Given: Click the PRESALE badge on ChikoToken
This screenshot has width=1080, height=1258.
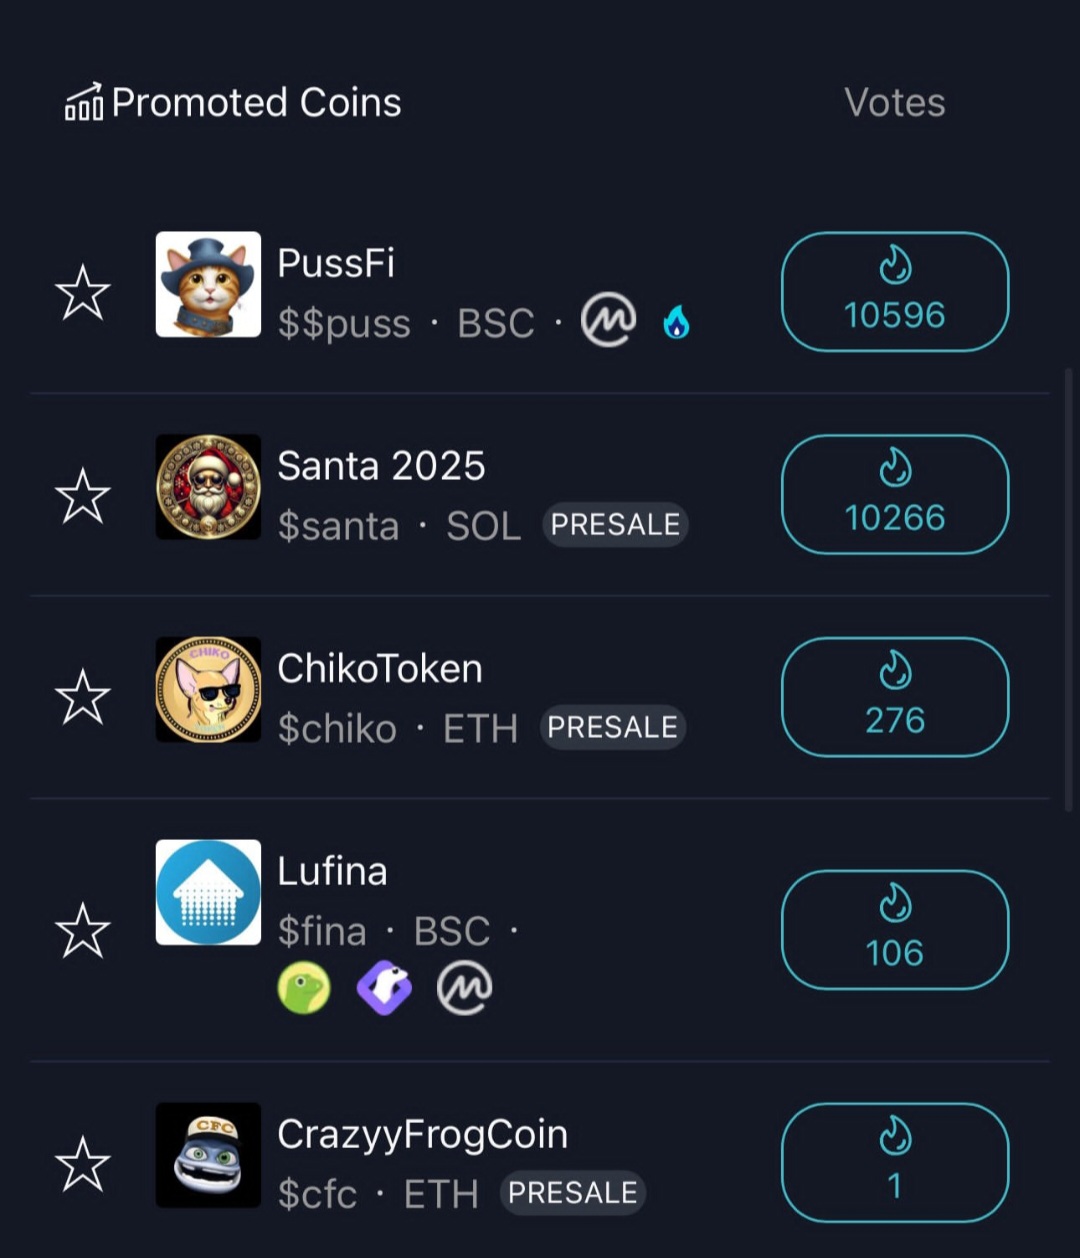Looking at the screenshot, I should click(x=613, y=727).
